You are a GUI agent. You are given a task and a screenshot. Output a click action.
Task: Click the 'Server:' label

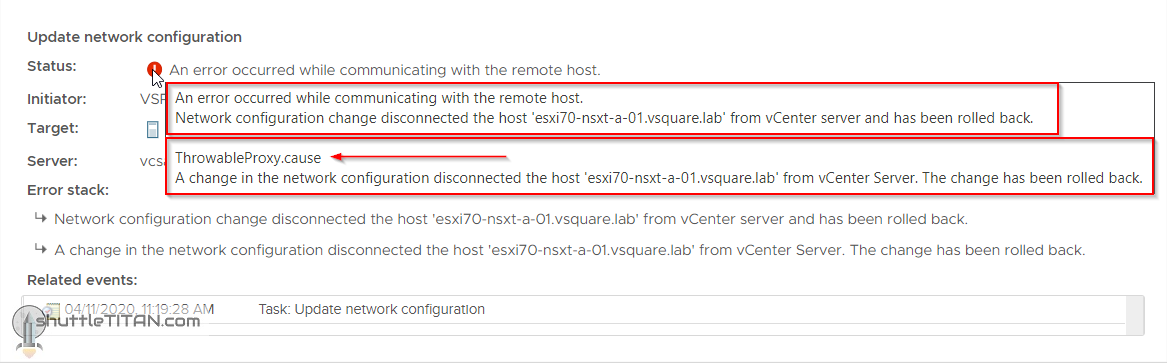tap(53, 161)
